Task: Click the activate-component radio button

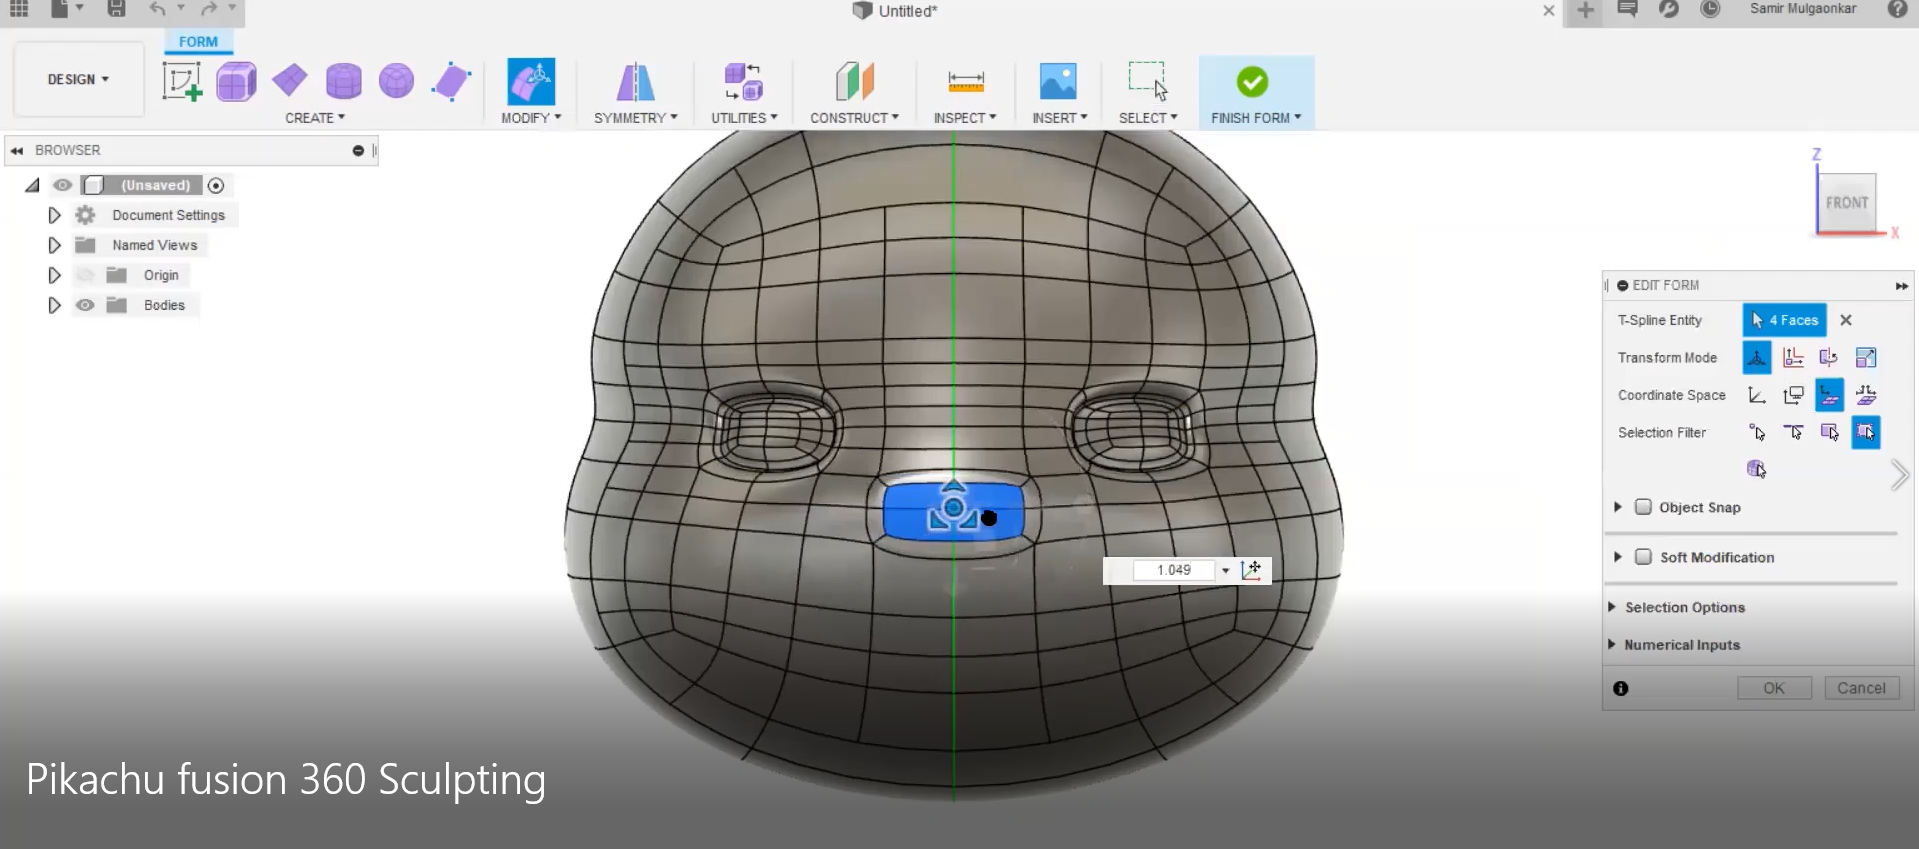Action: point(216,185)
